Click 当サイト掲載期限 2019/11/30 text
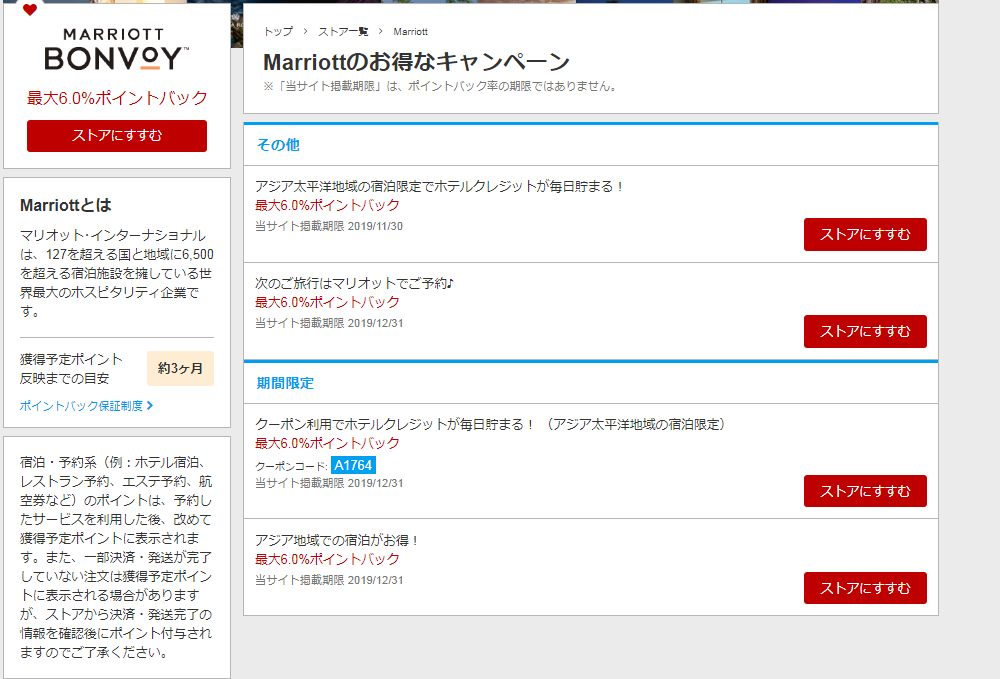Image resolution: width=1000 pixels, height=679 pixels. (x=329, y=226)
